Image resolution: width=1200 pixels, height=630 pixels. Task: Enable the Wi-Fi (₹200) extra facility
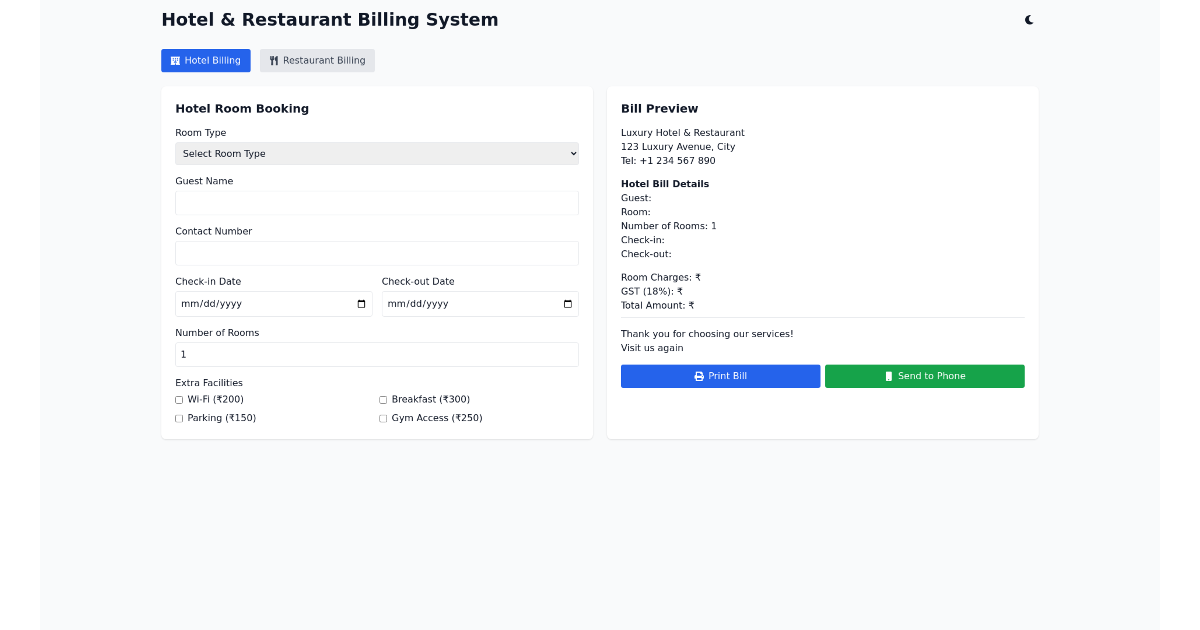[180, 399]
